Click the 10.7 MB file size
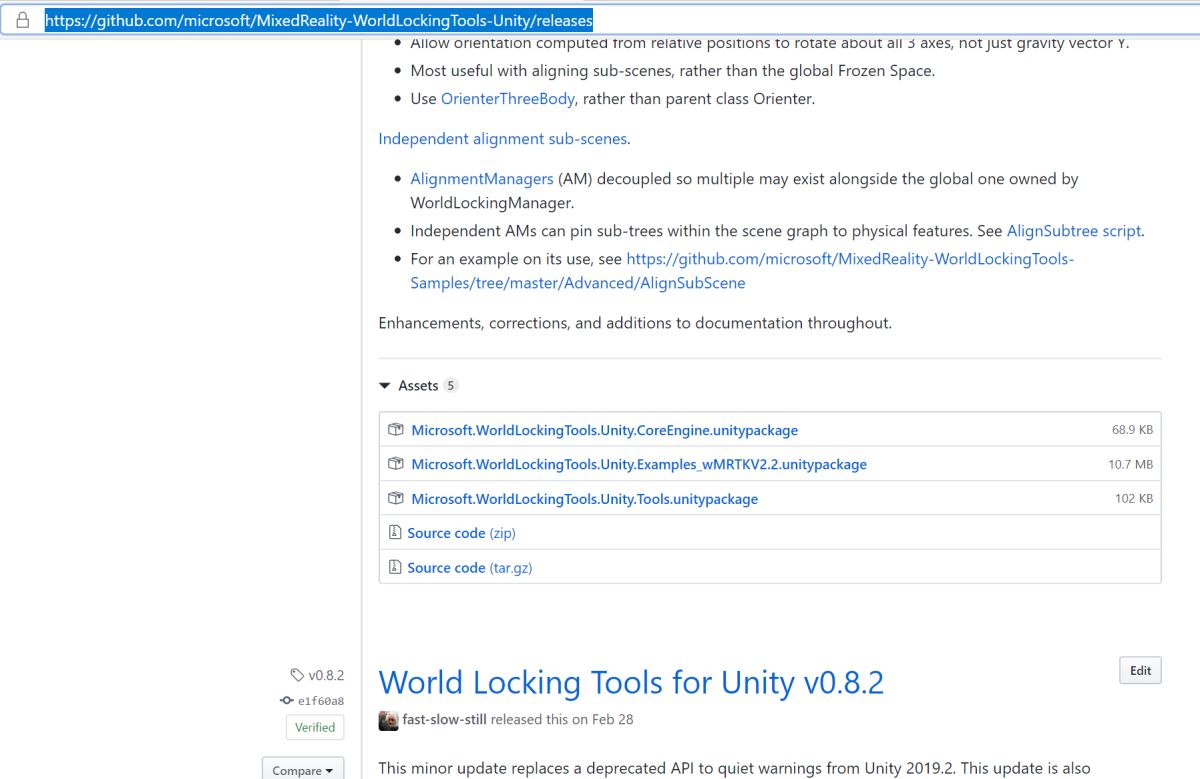The width and height of the screenshot is (1200, 779). [1131, 464]
